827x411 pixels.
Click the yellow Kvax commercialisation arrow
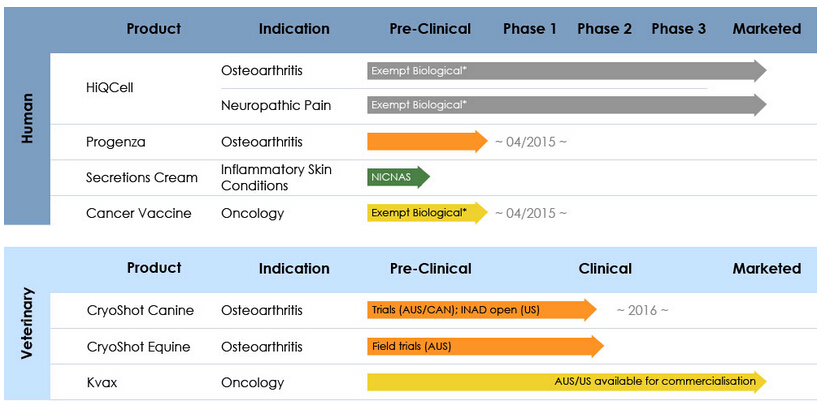coord(565,382)
